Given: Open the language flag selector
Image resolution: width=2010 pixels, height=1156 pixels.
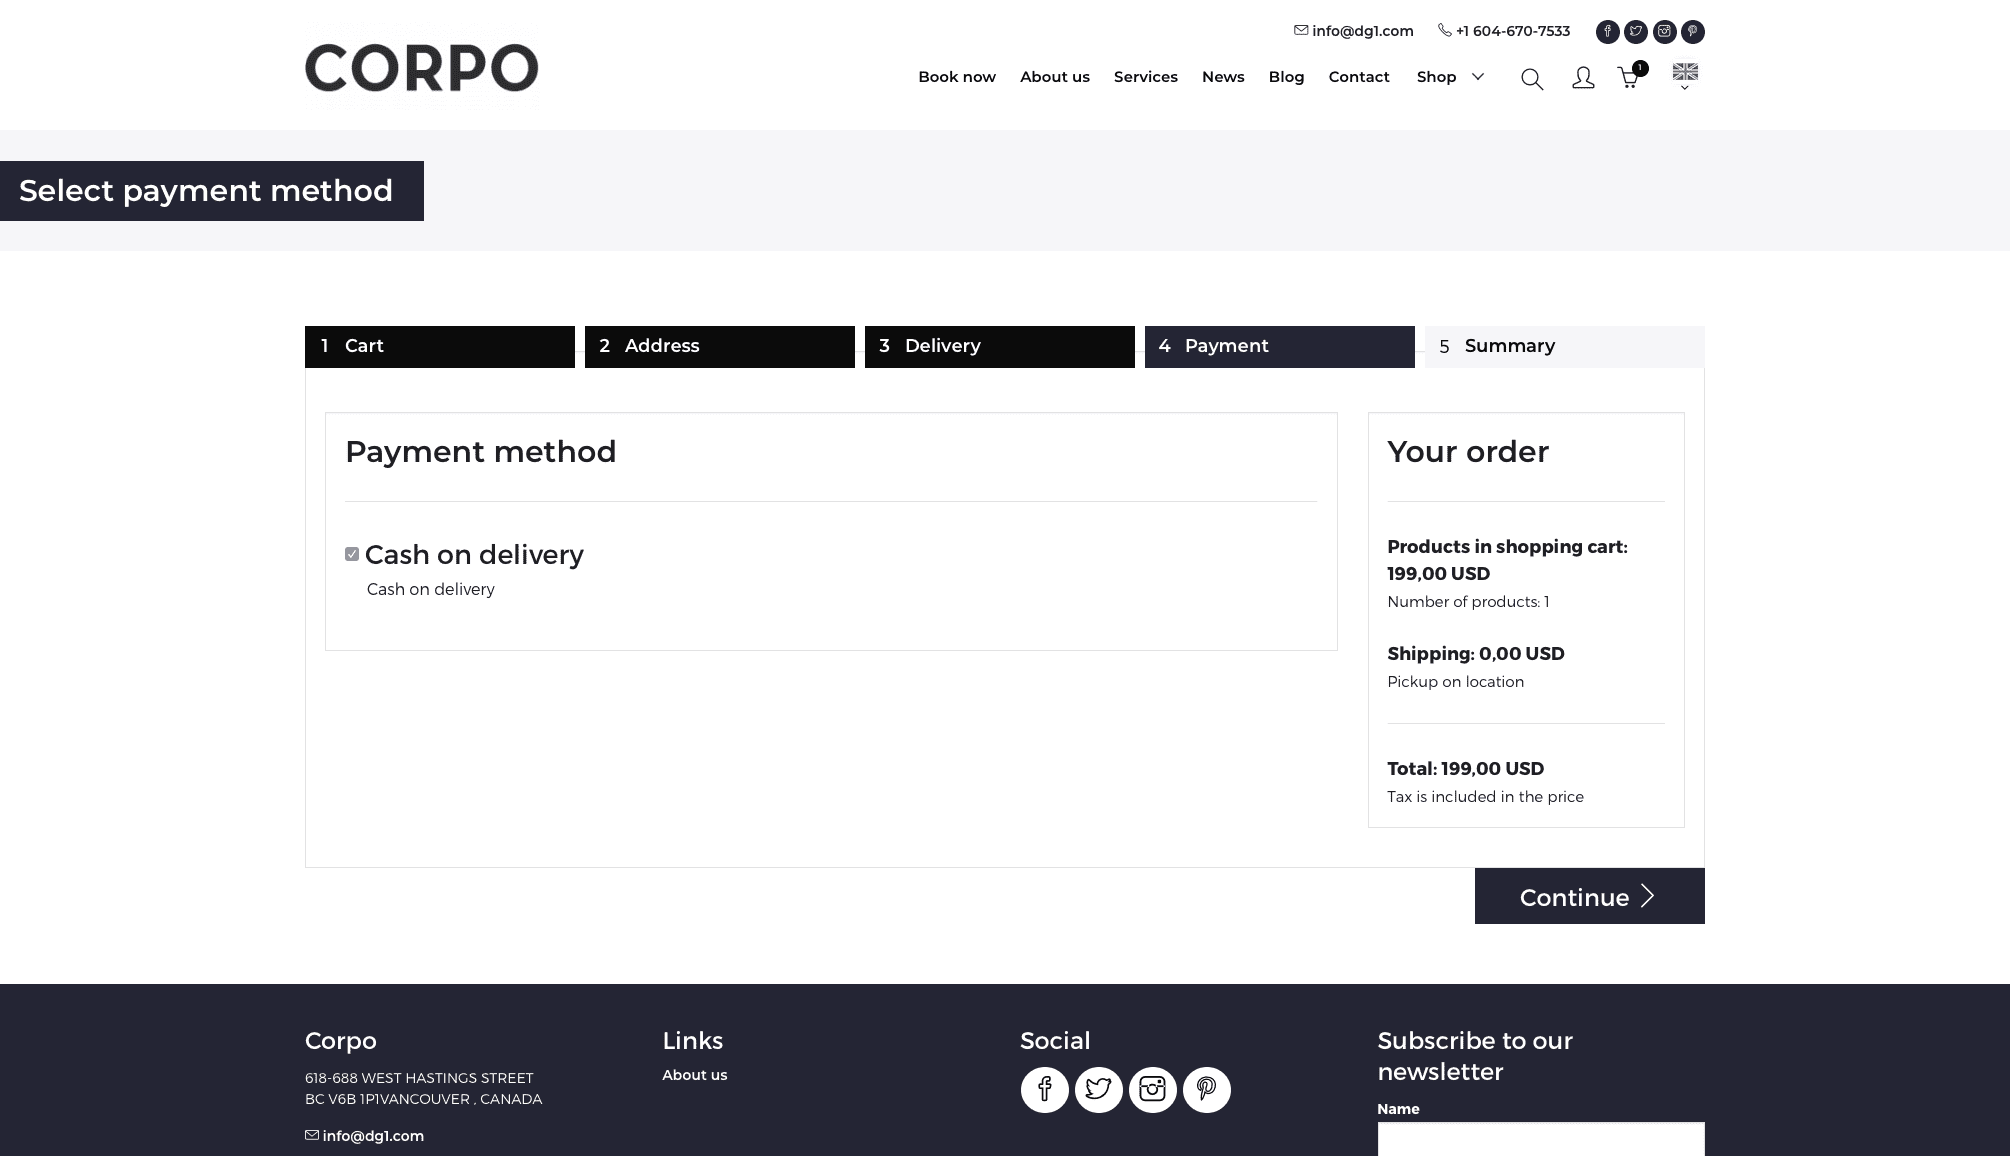Looking at the screenshot, I should coord(1685,76).
